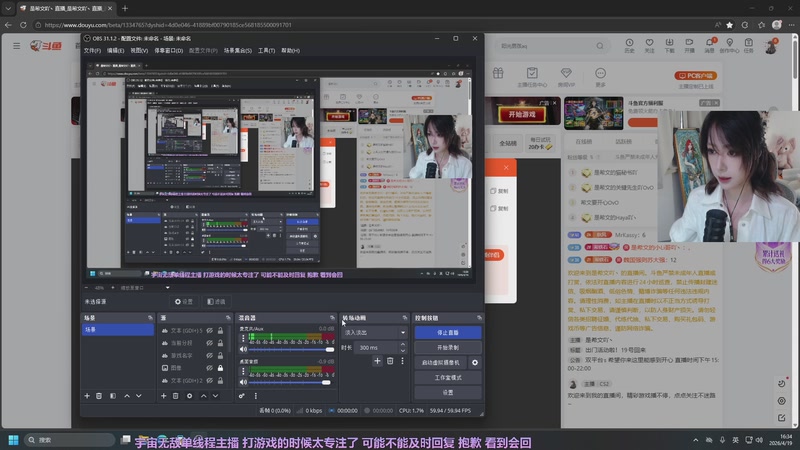
Task: Click 启动虚拟摄像机 button
Action: click(441, 363)
